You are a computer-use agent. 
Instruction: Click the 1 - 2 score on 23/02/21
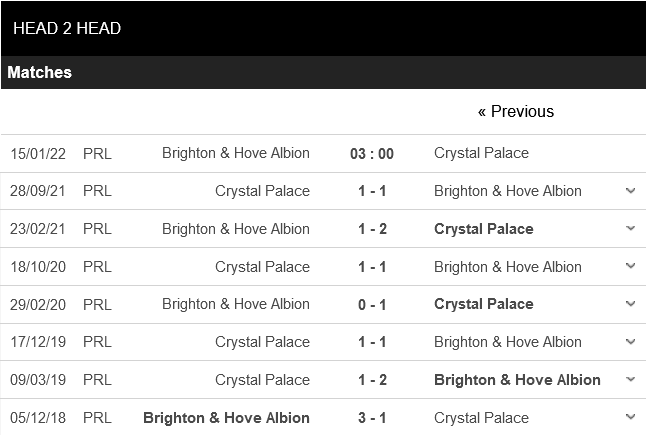[372, 229]
